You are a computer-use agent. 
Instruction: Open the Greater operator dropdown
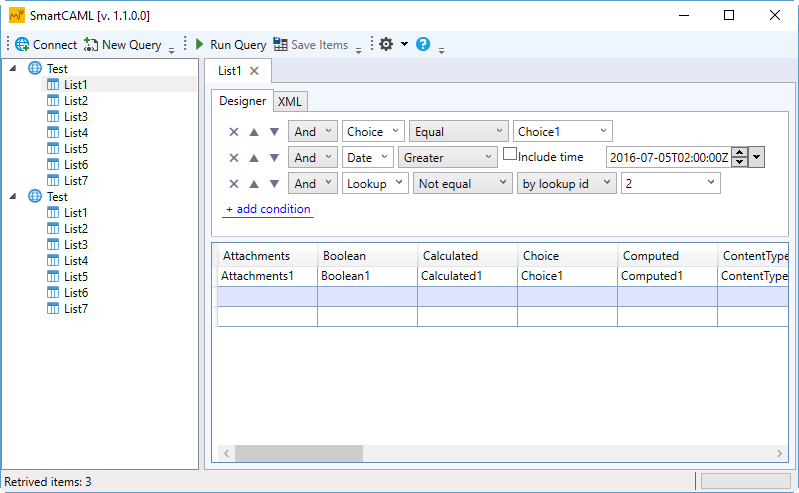(x=447, y=158)
